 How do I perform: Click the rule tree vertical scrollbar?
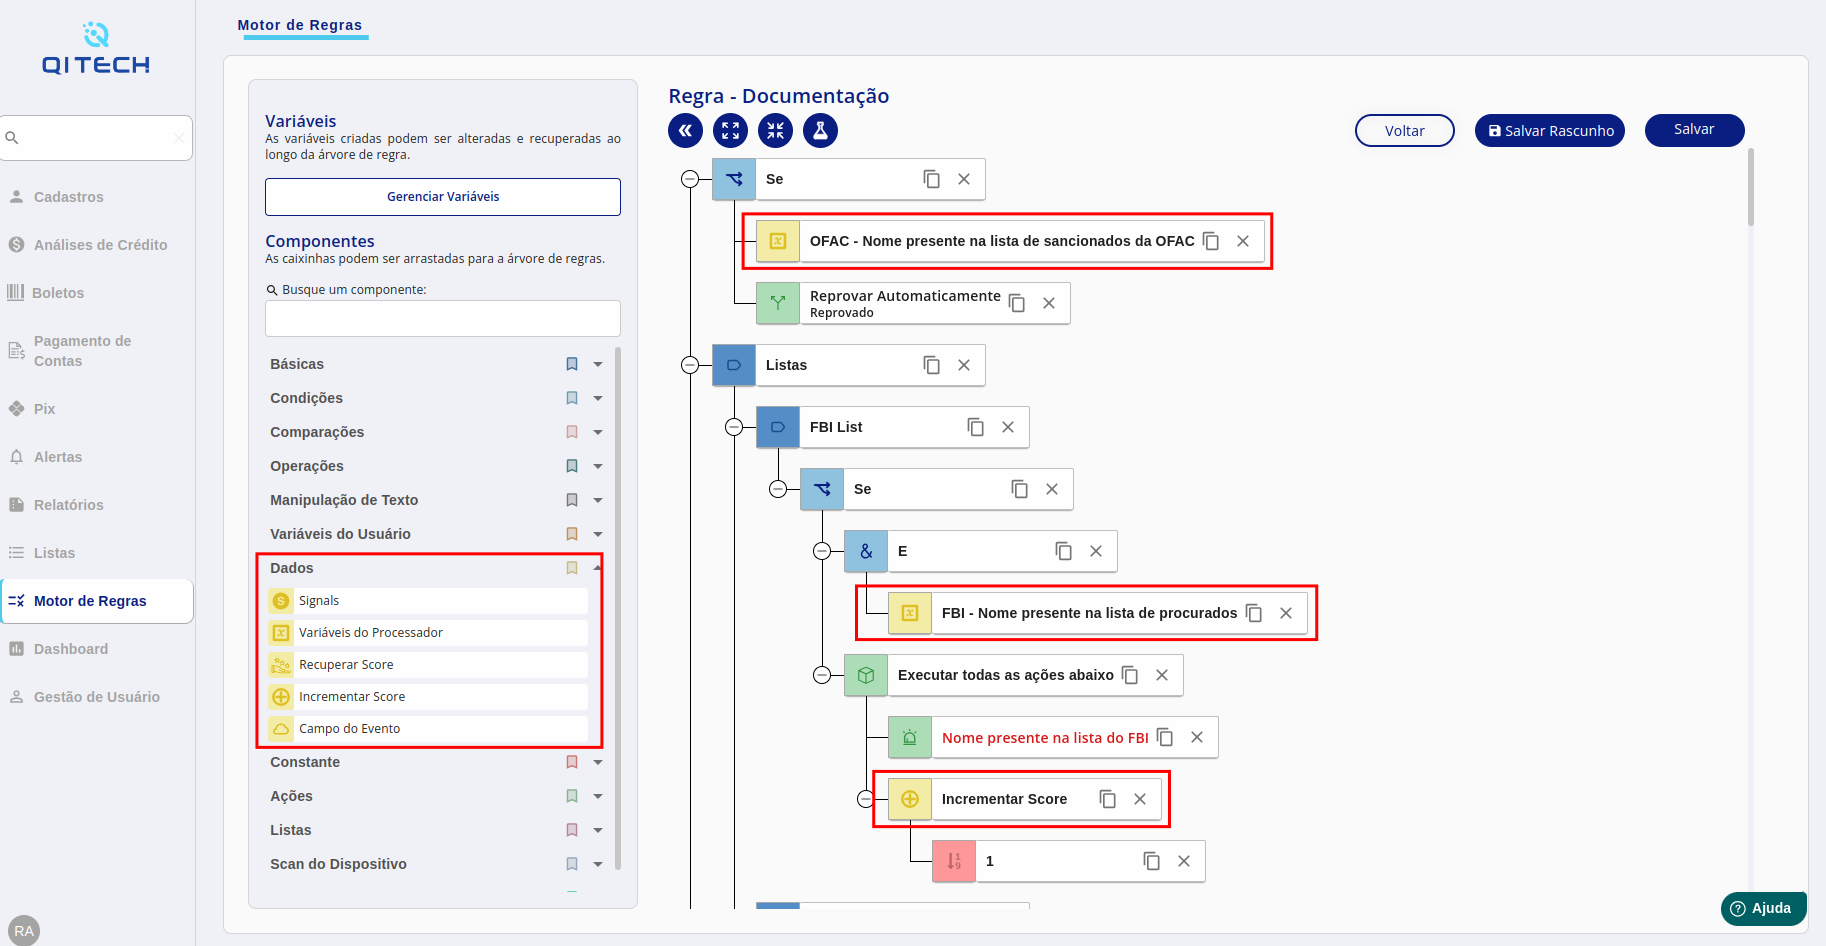point(1751,187)
